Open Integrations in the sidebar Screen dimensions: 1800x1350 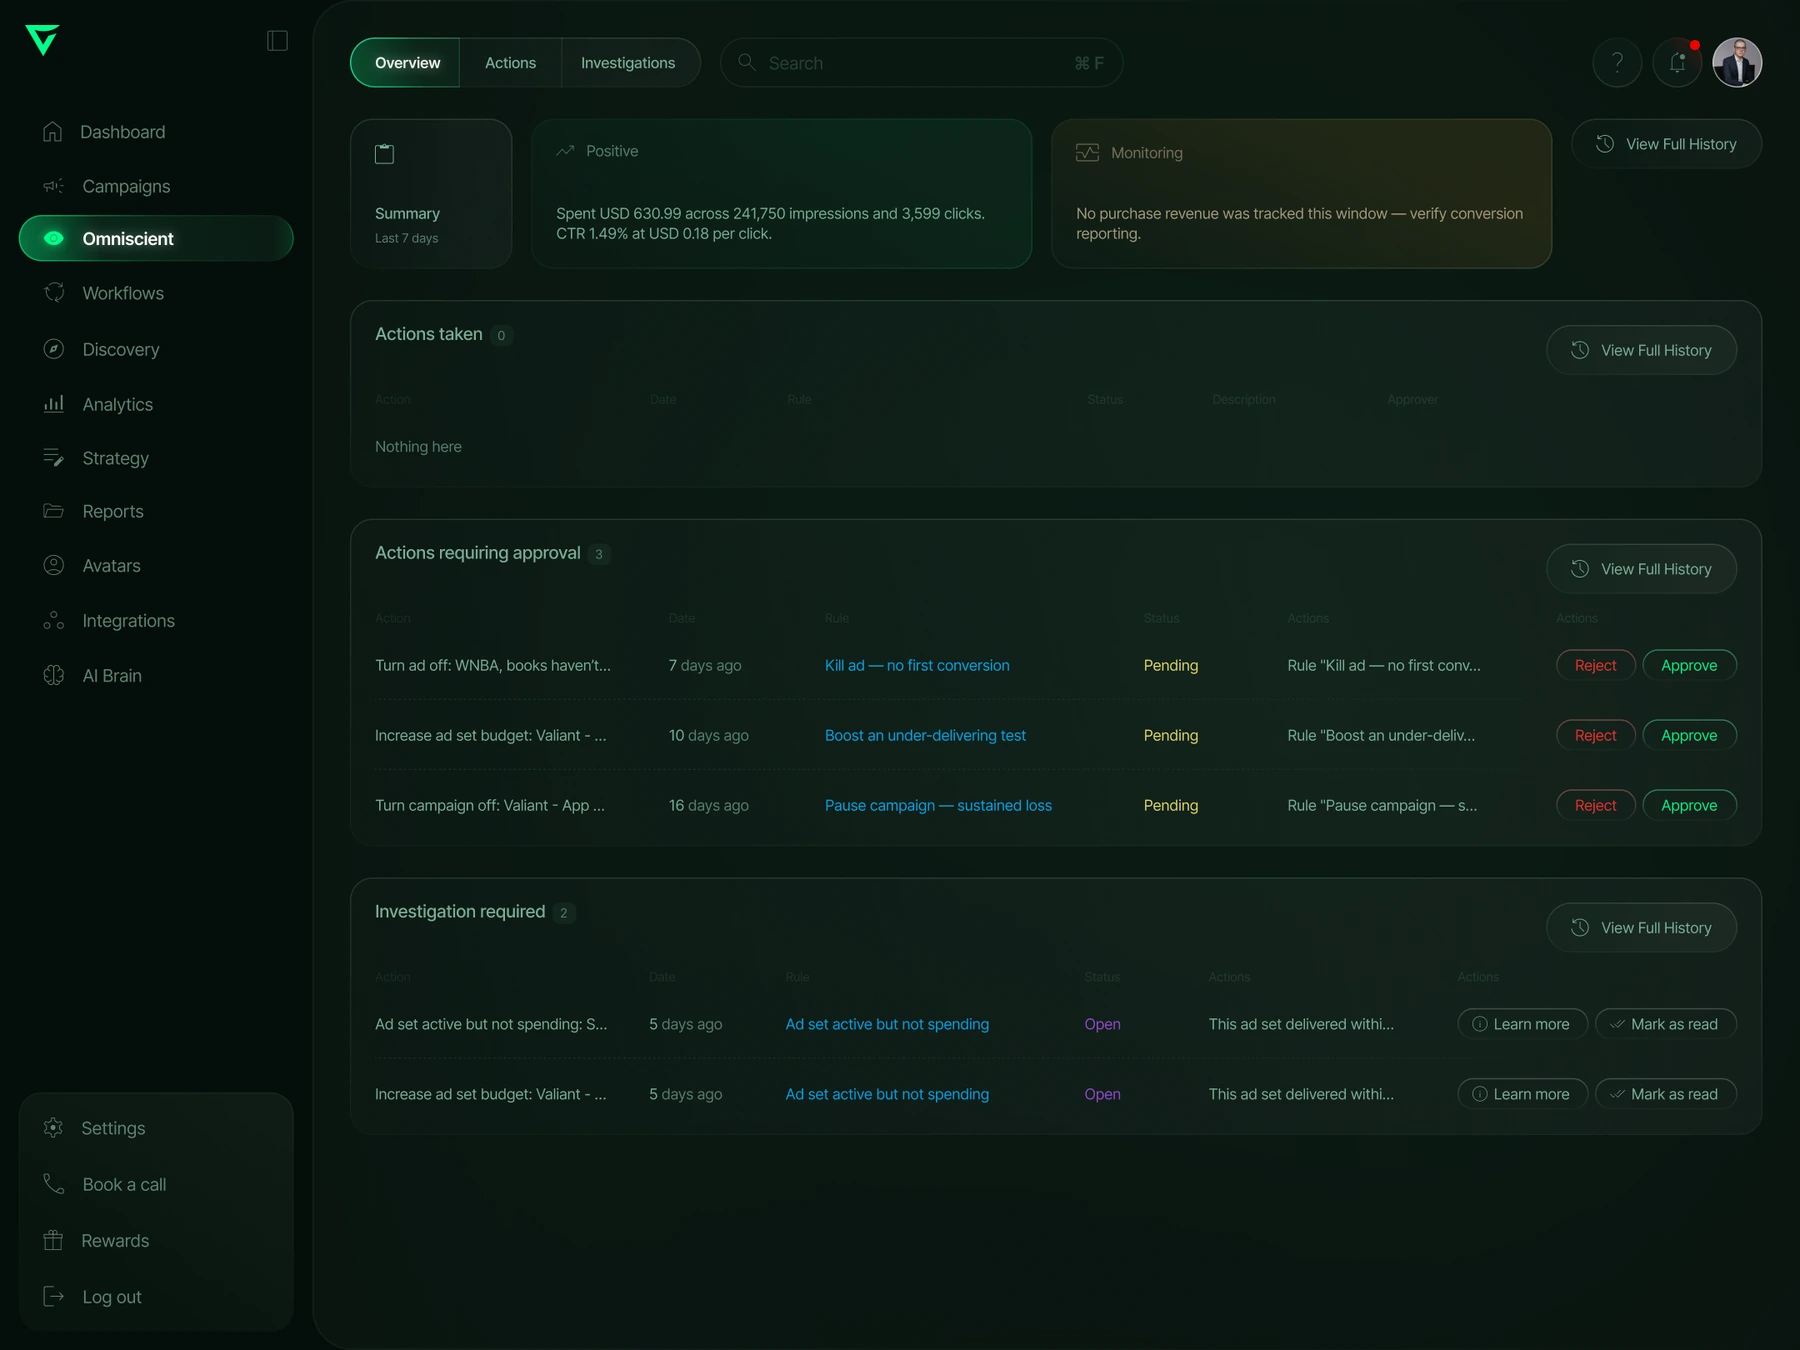click(156, 621)
